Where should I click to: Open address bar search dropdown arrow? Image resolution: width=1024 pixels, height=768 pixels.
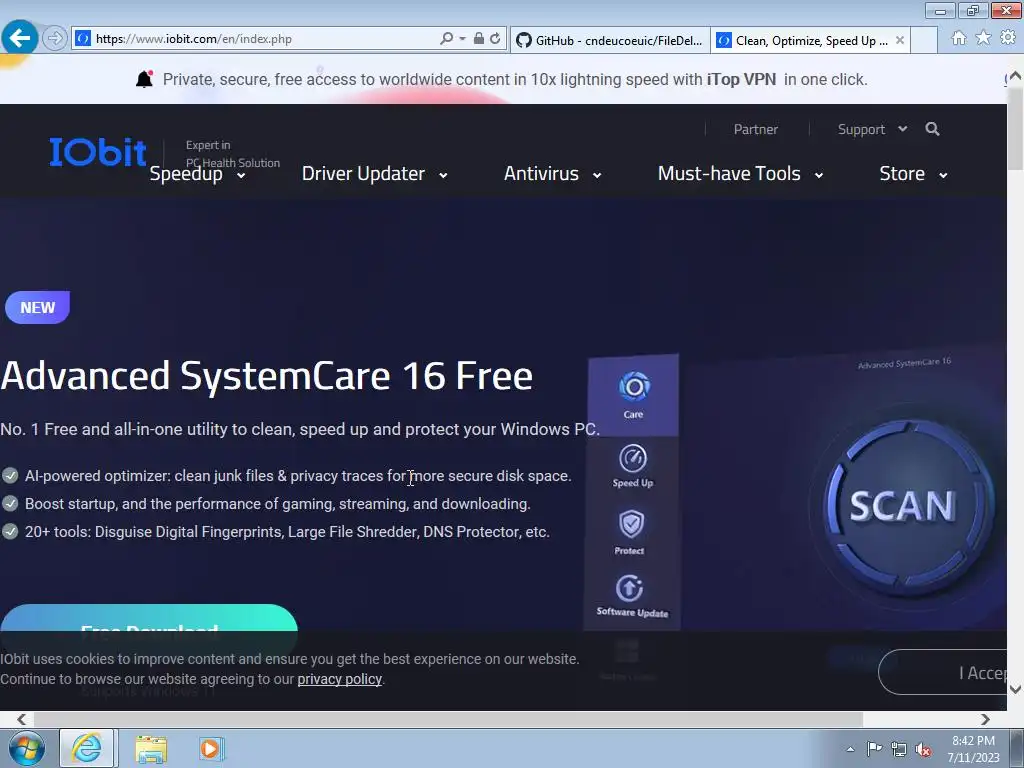462,39
